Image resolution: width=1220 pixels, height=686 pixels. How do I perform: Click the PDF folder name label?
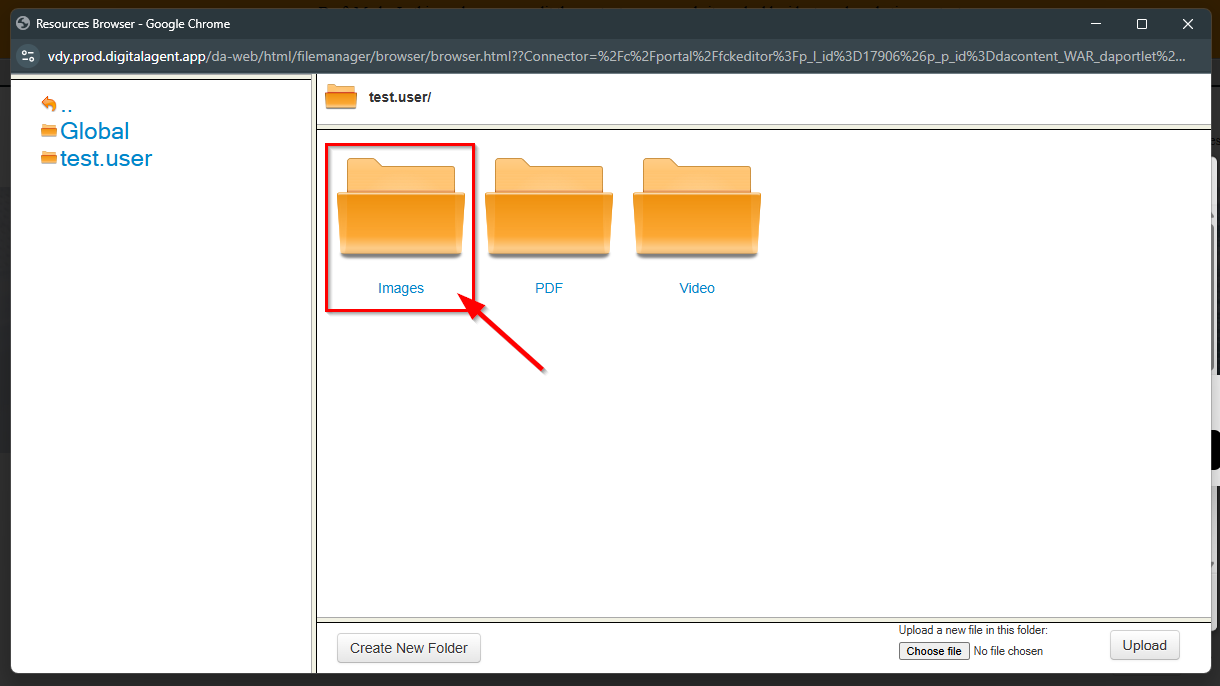[x=549, y=288]
